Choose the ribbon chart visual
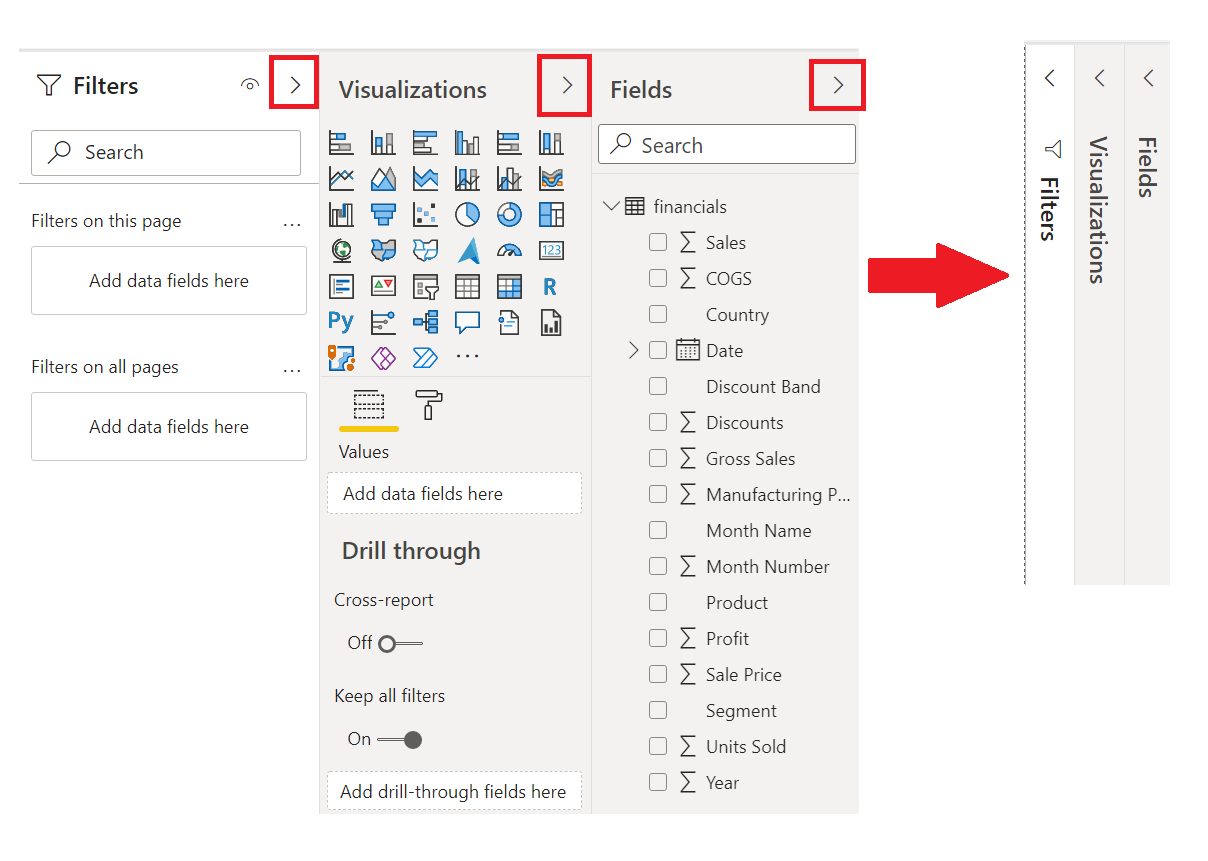The height and width of the screenshot is (861, 1208). tap(551, 179)
